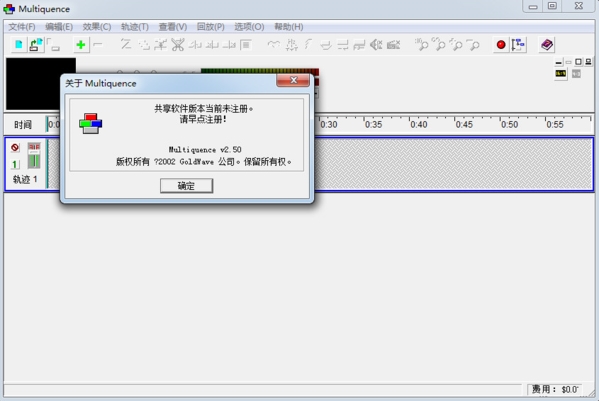Click the 时间 label beside the ruler
This screenshot has height=401, width=599.
point(23,125)
